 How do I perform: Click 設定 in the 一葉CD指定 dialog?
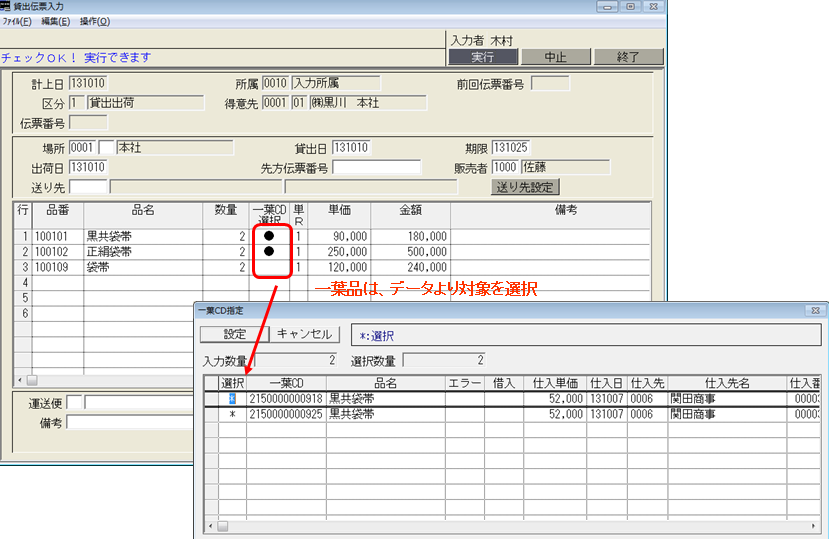tap(234, 334)
